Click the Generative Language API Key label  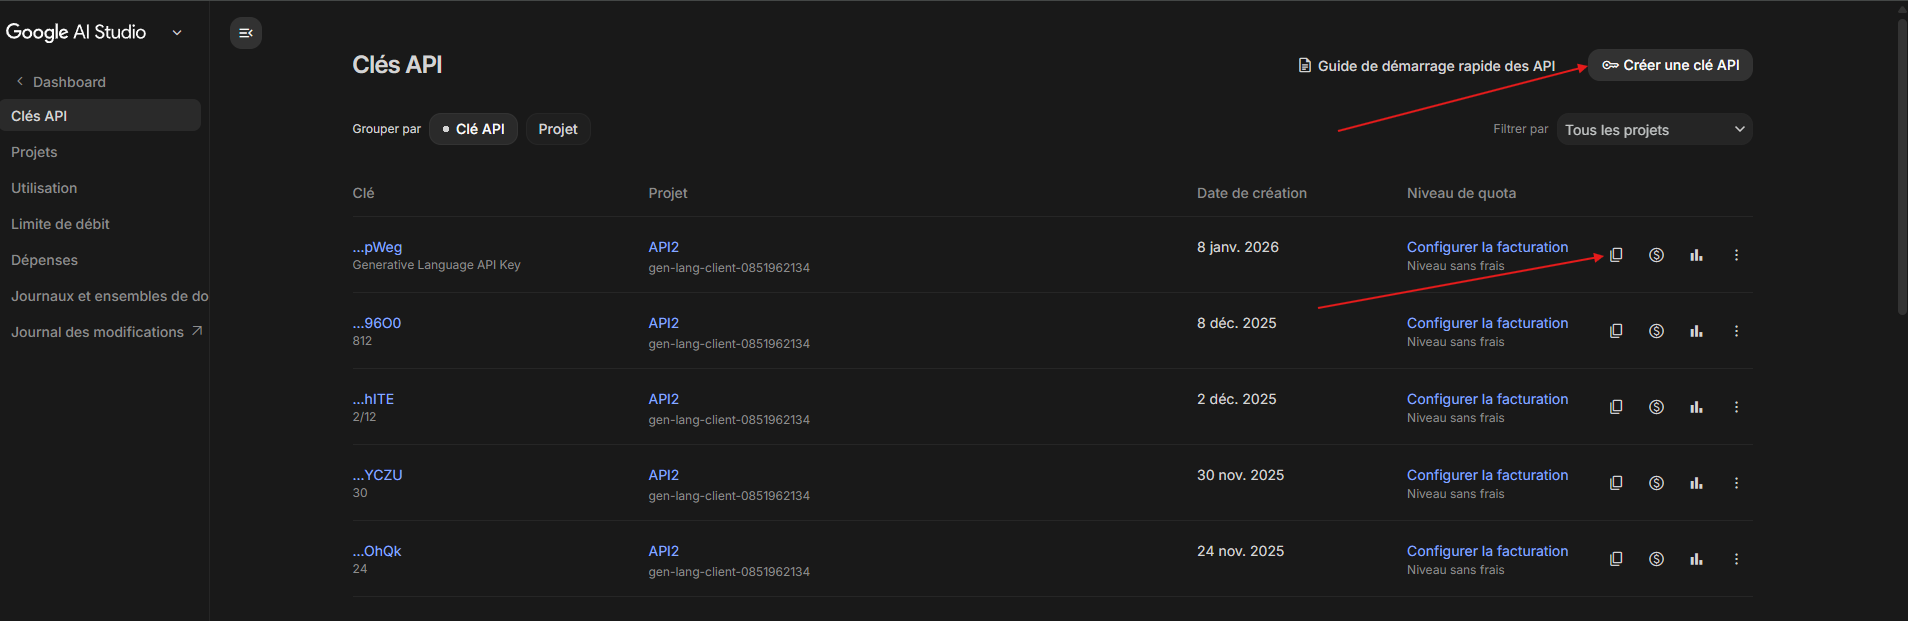tap(436, 265)
